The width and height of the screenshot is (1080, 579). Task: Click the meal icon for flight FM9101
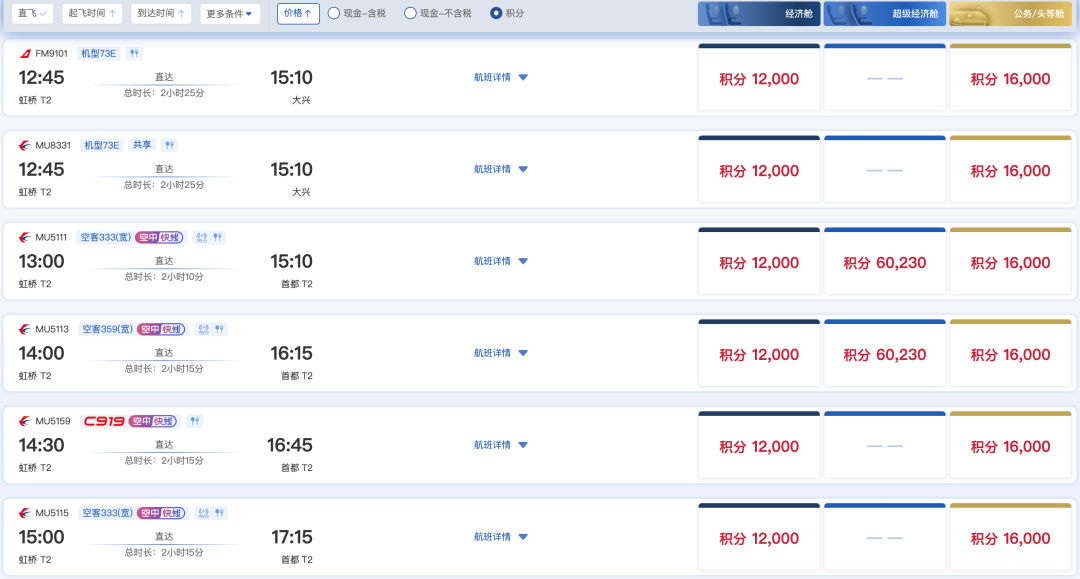coord(134,53)
